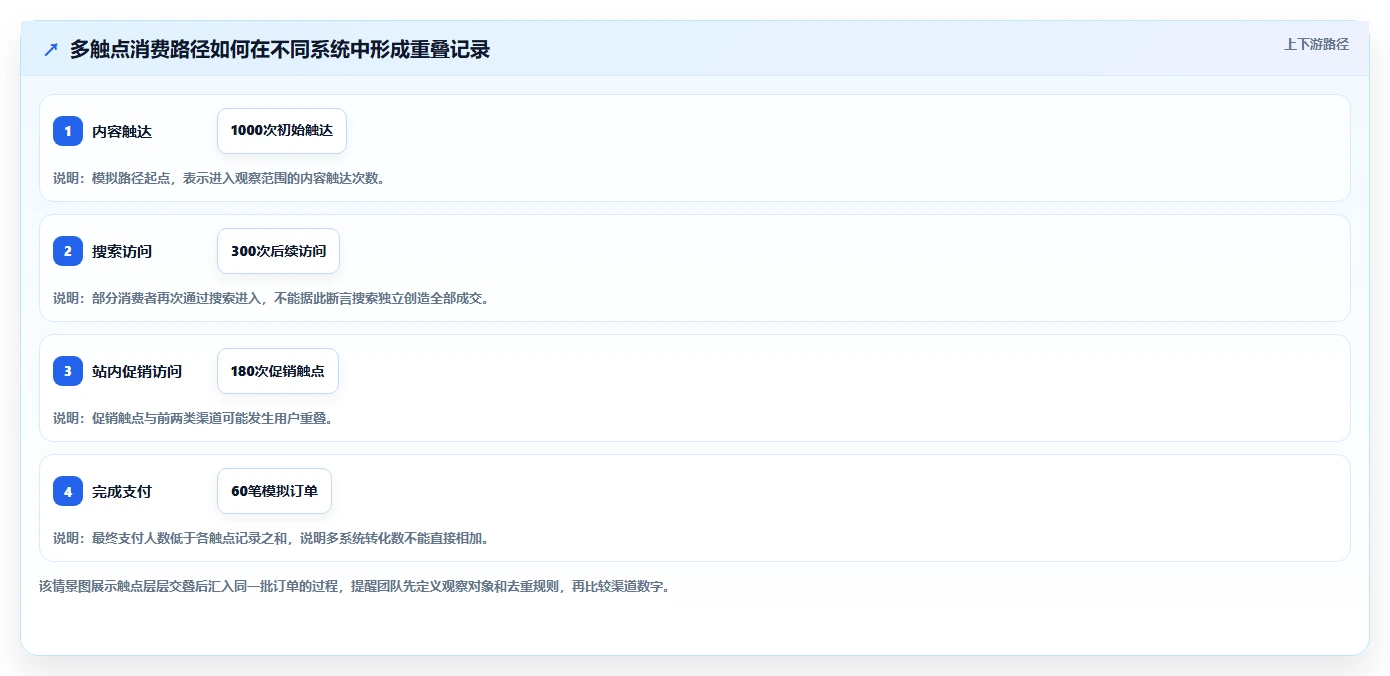Click the footer note starting "该情景图展示触点层层交叠"
1390x676 pixels.
(354, 586)
